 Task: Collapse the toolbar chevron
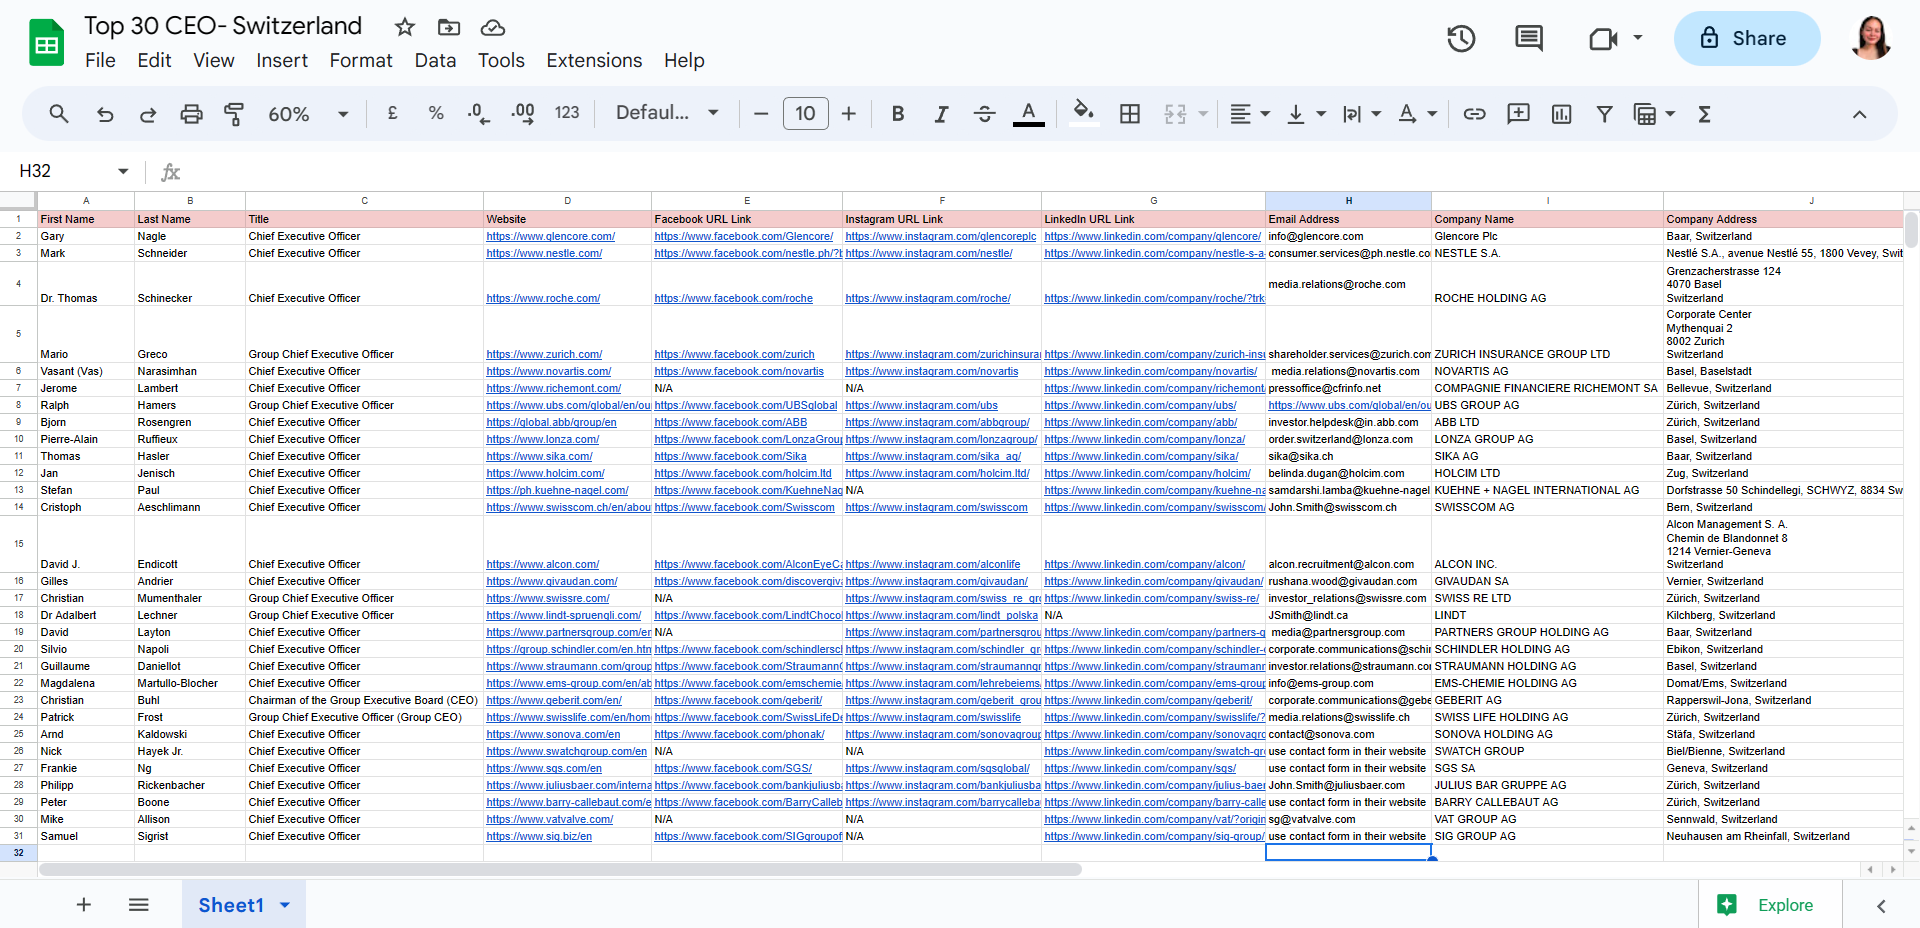click(x=1859, y=114)
